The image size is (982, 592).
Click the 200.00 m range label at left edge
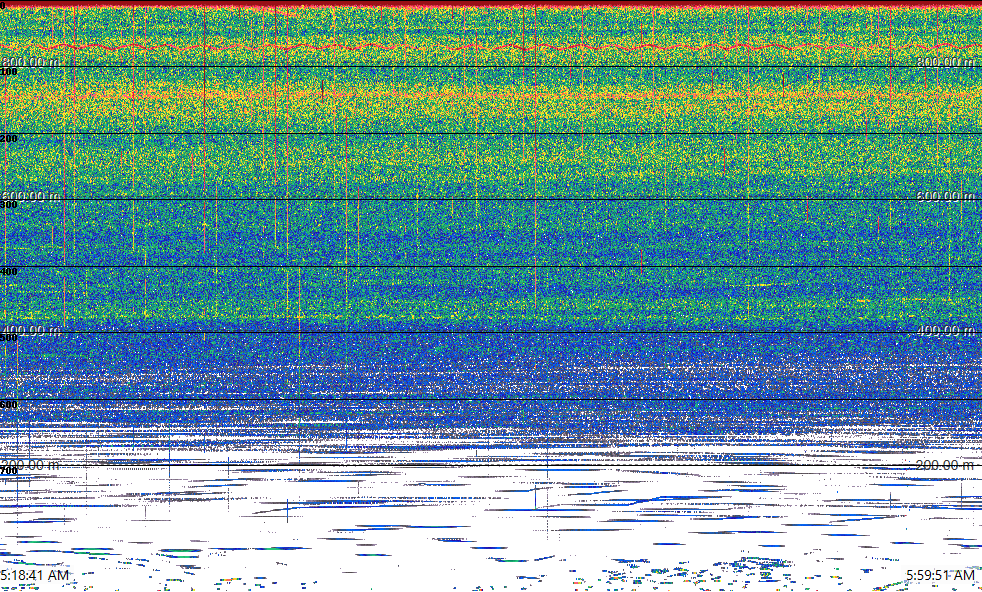[31, 465]
